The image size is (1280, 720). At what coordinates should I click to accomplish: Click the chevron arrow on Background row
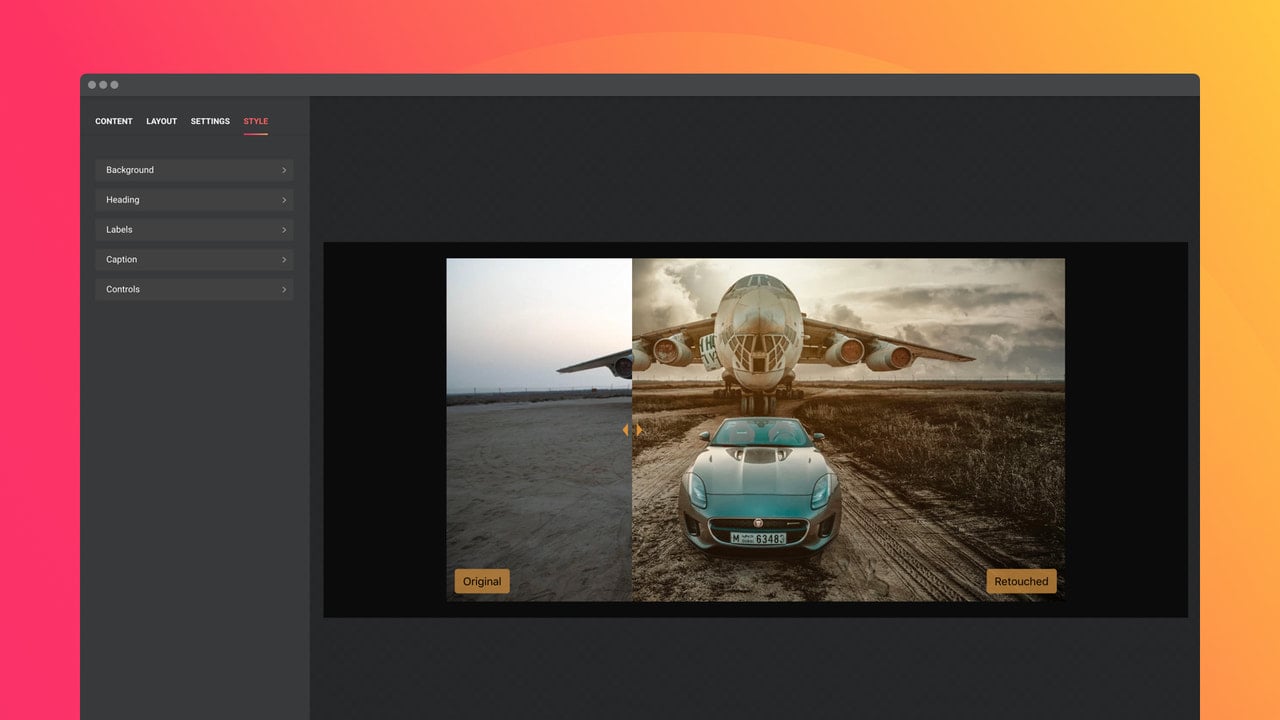pos(284,170)
